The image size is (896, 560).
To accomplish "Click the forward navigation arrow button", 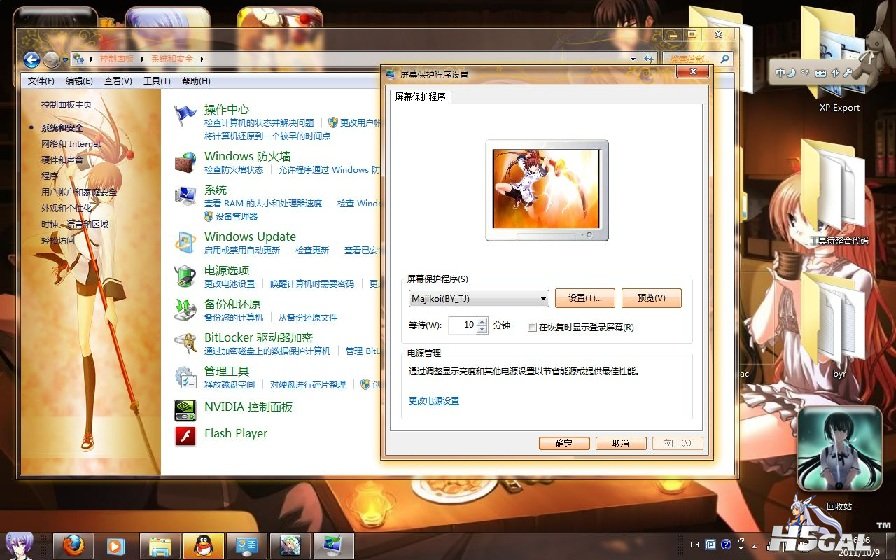I will [51, 59].
